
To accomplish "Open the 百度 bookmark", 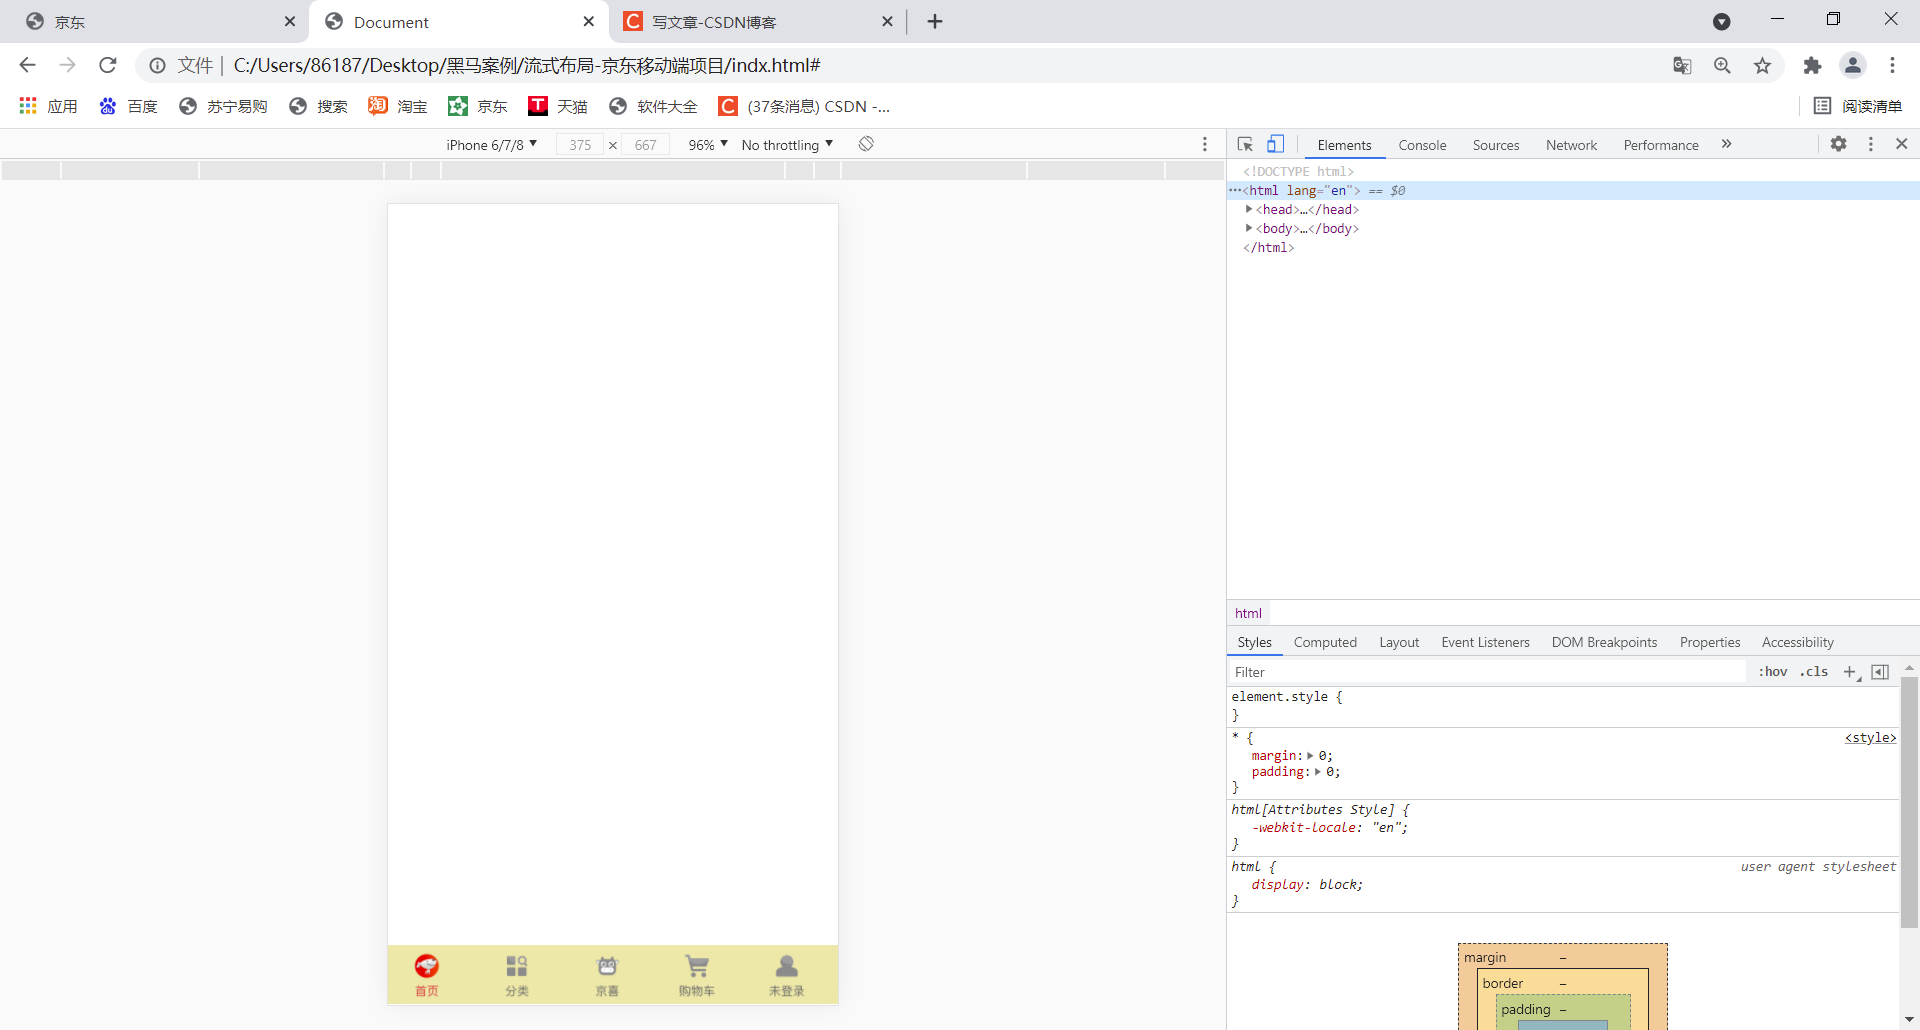I will (x=128, y=106).
